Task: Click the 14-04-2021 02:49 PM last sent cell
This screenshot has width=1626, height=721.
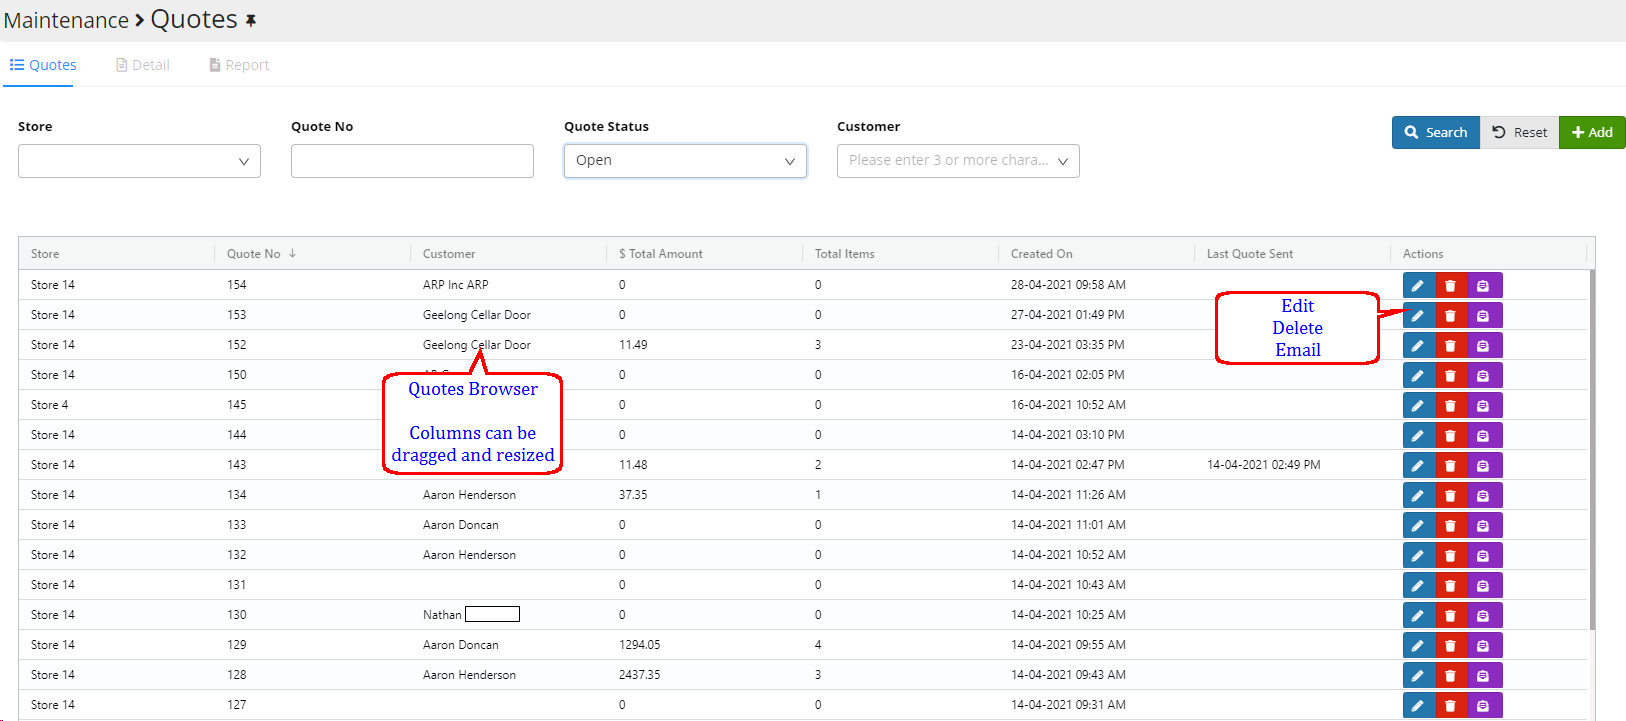Action: click(x=1264, y=465)
